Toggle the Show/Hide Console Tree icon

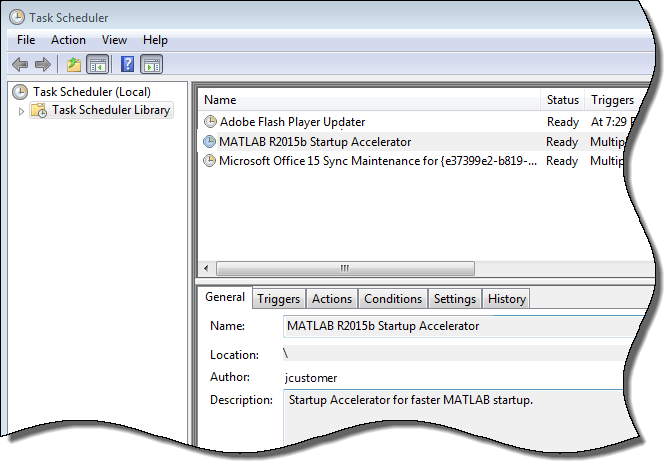[98, 65]
